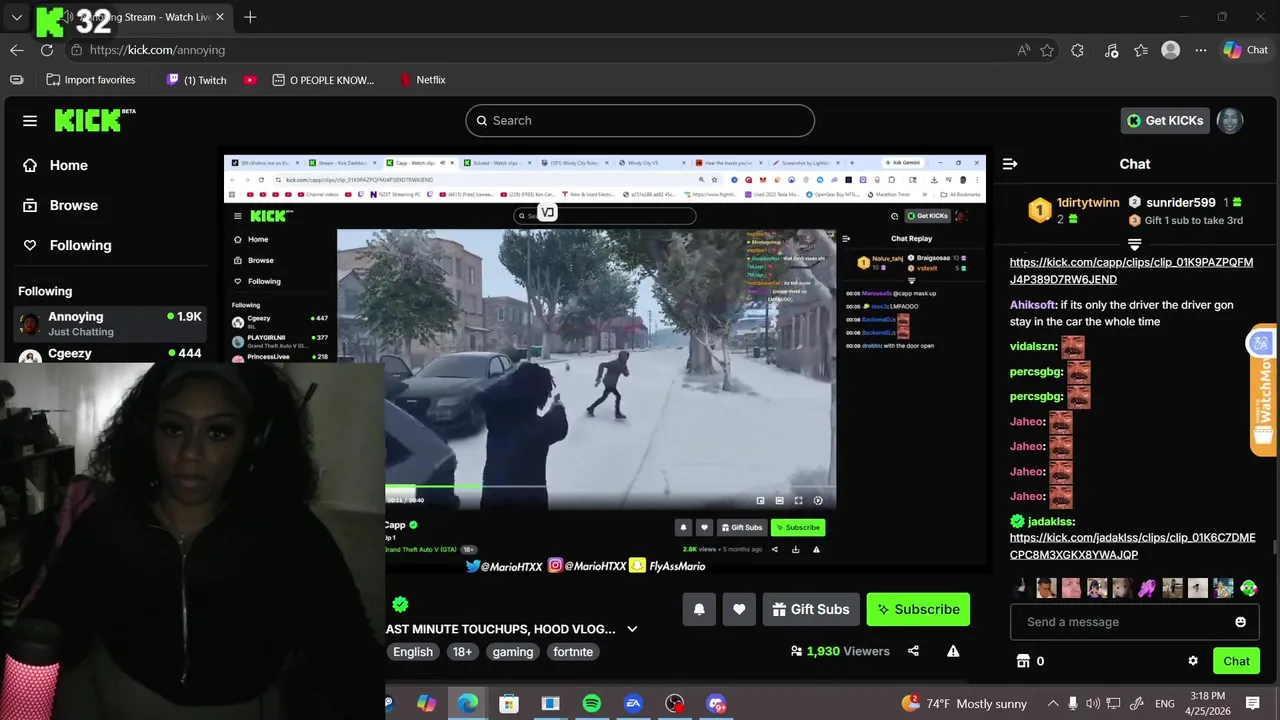Click the Gift Subs button

[x=811, y=609]
